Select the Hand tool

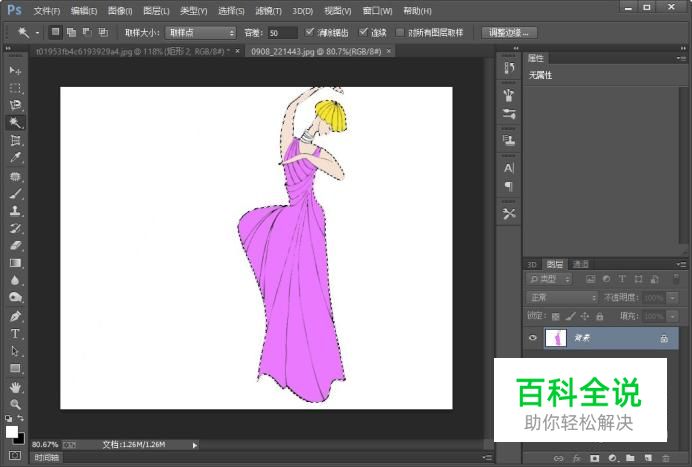[x=15, y=387]
